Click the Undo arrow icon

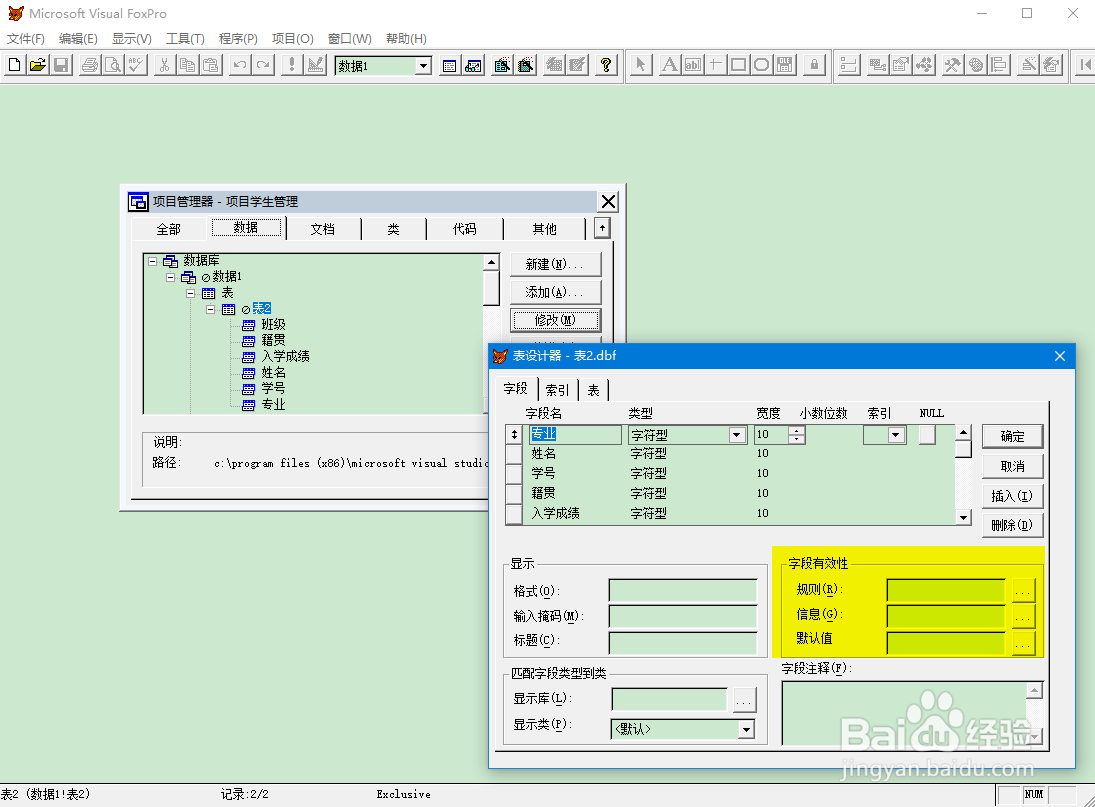click(x=240, y=66)
